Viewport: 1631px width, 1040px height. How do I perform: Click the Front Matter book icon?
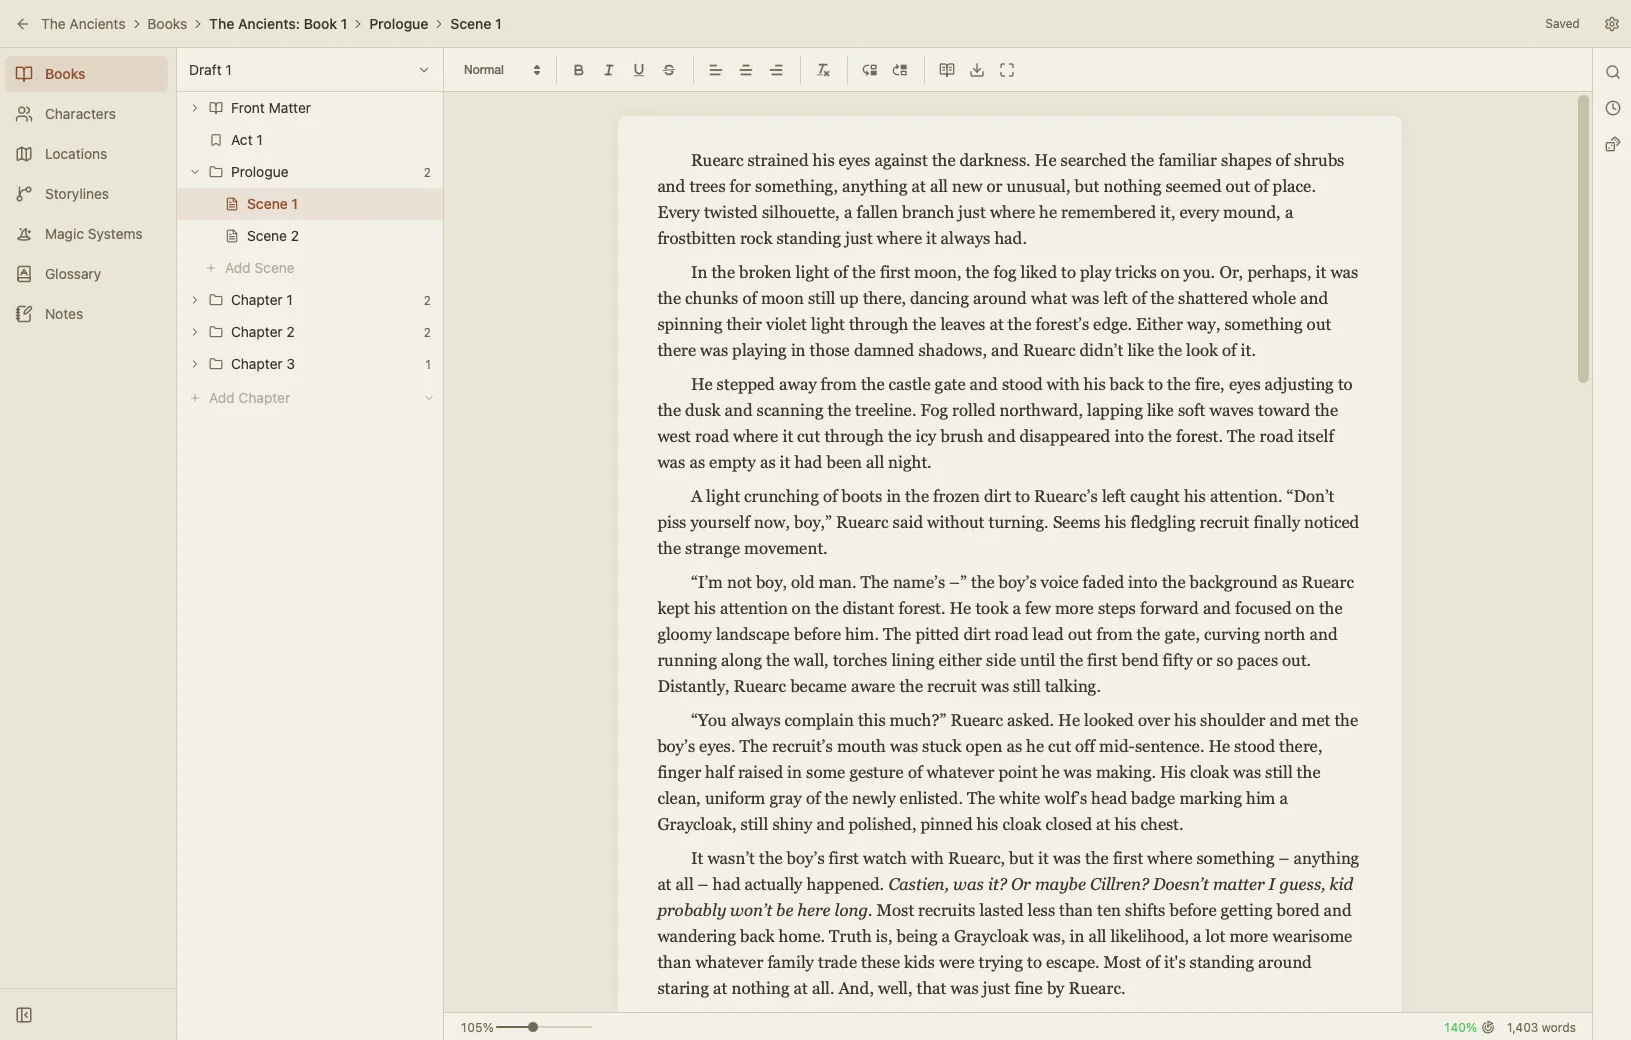click(215, 108)
